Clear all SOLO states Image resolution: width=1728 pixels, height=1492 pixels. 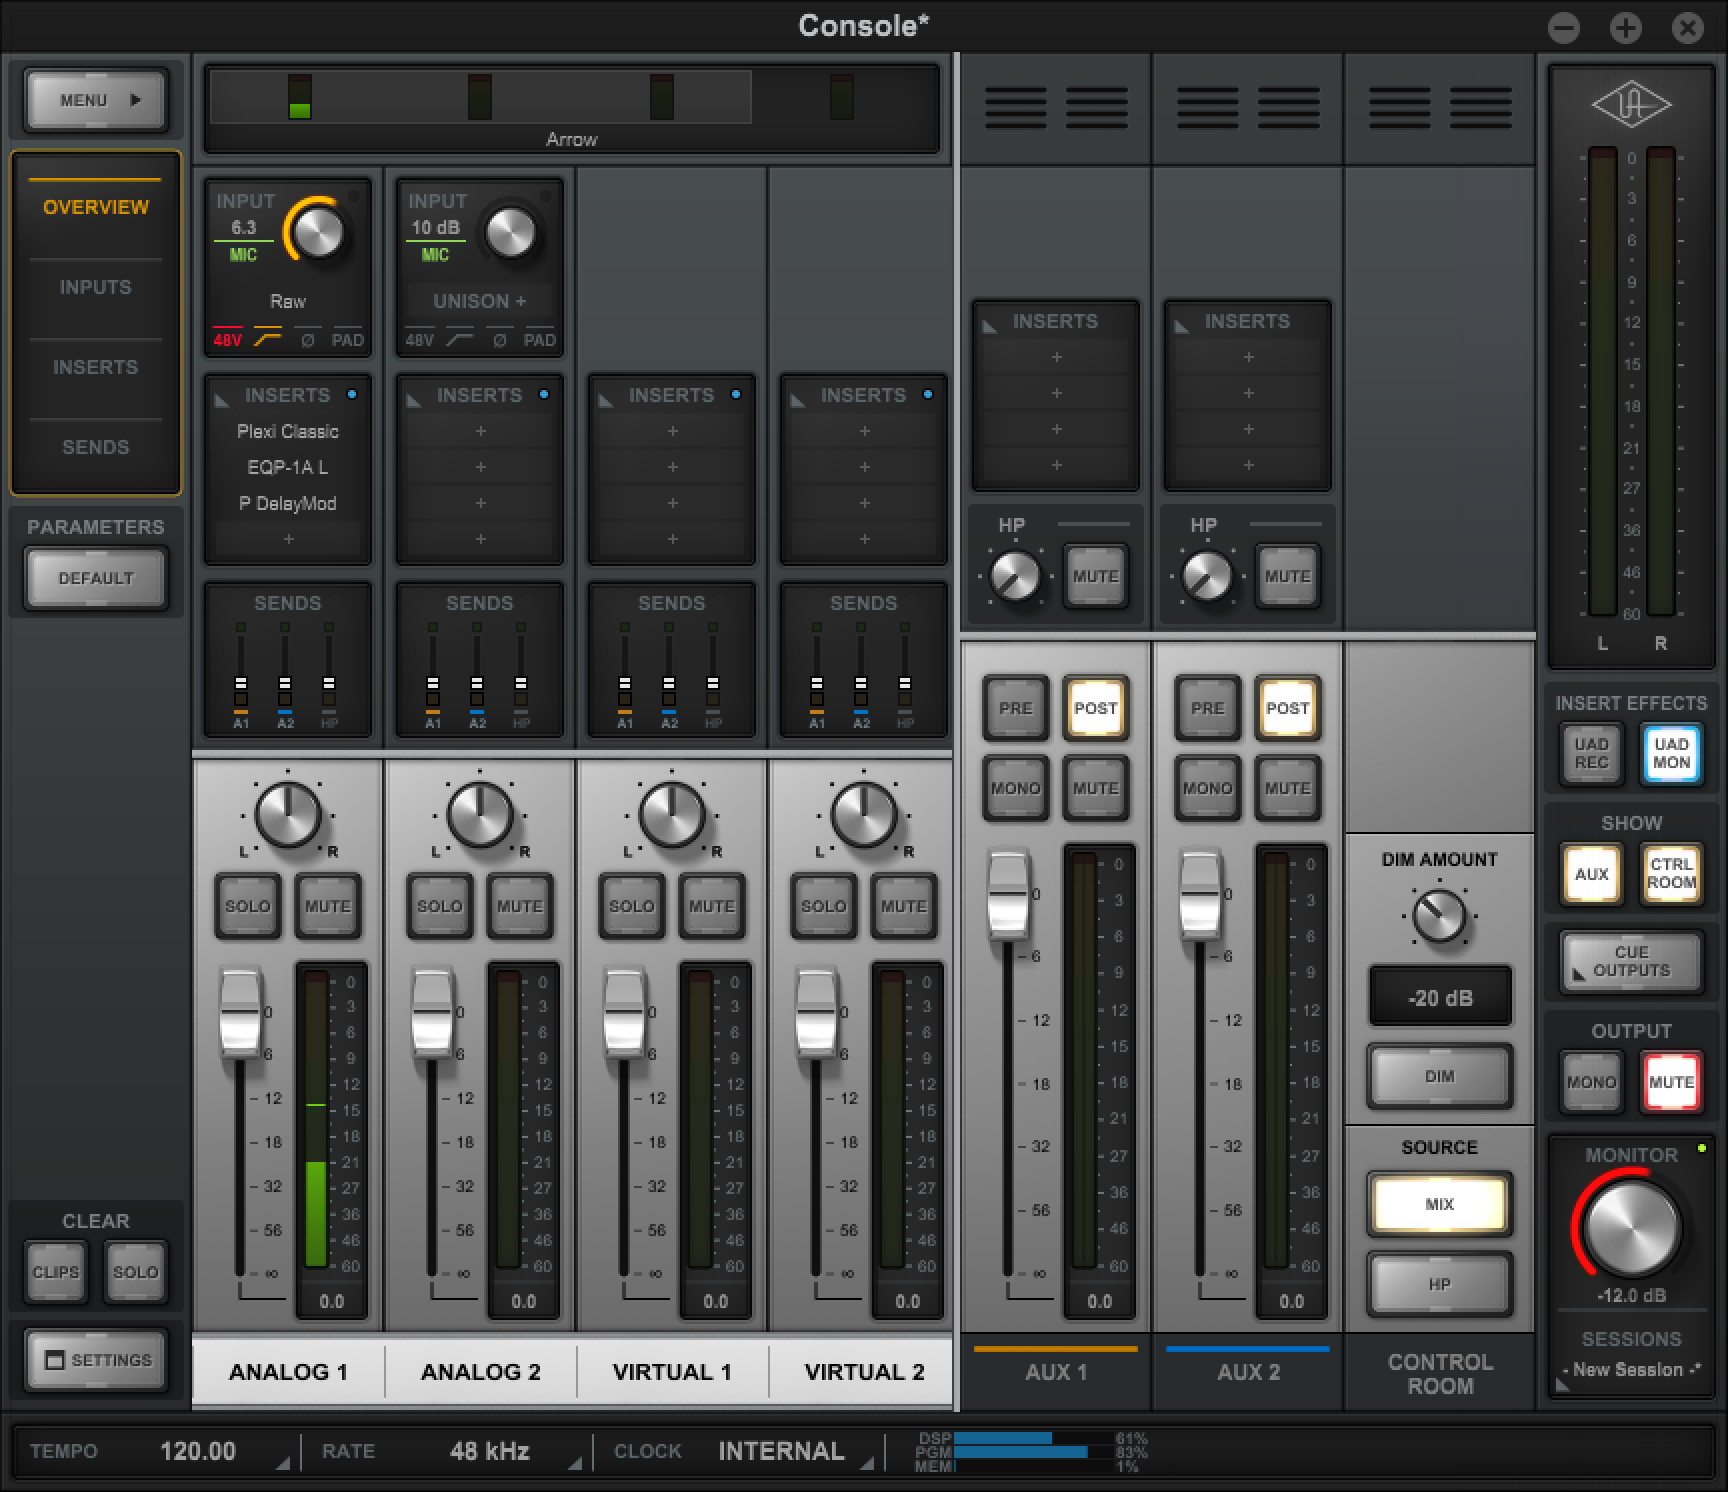(x=135, y=1272)
